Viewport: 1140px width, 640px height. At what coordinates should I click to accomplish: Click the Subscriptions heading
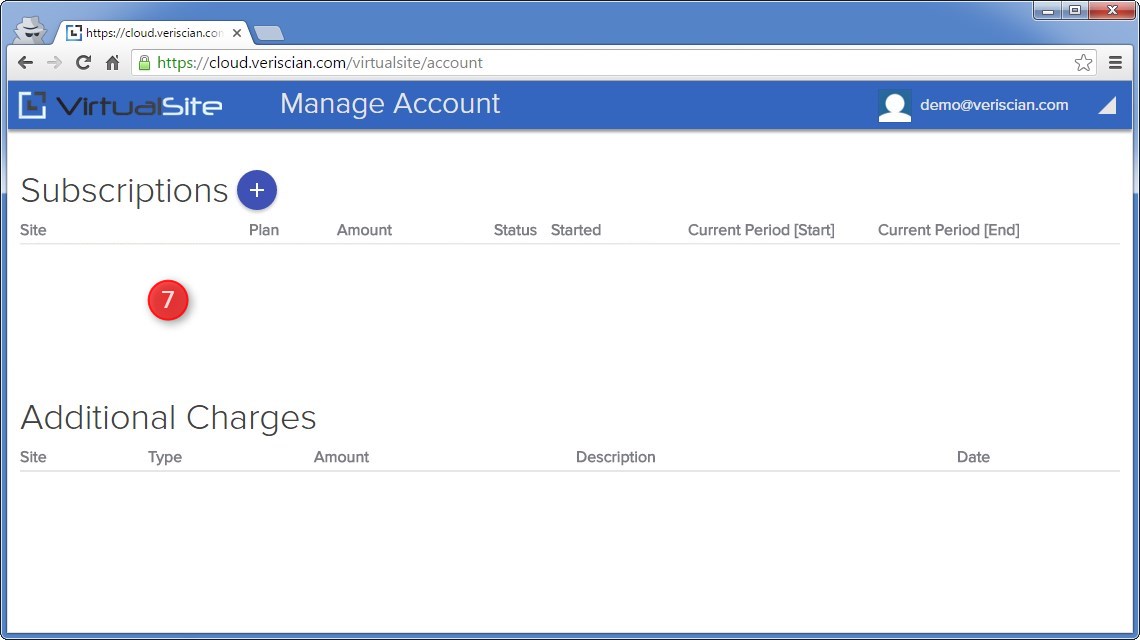124,191
